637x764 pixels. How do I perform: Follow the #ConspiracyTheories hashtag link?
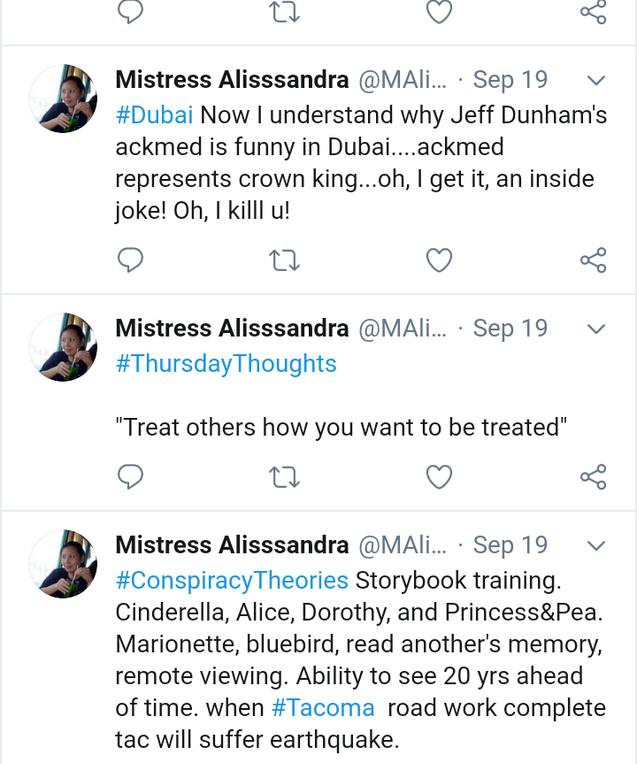pyautogui.click(x=232, y=580)
